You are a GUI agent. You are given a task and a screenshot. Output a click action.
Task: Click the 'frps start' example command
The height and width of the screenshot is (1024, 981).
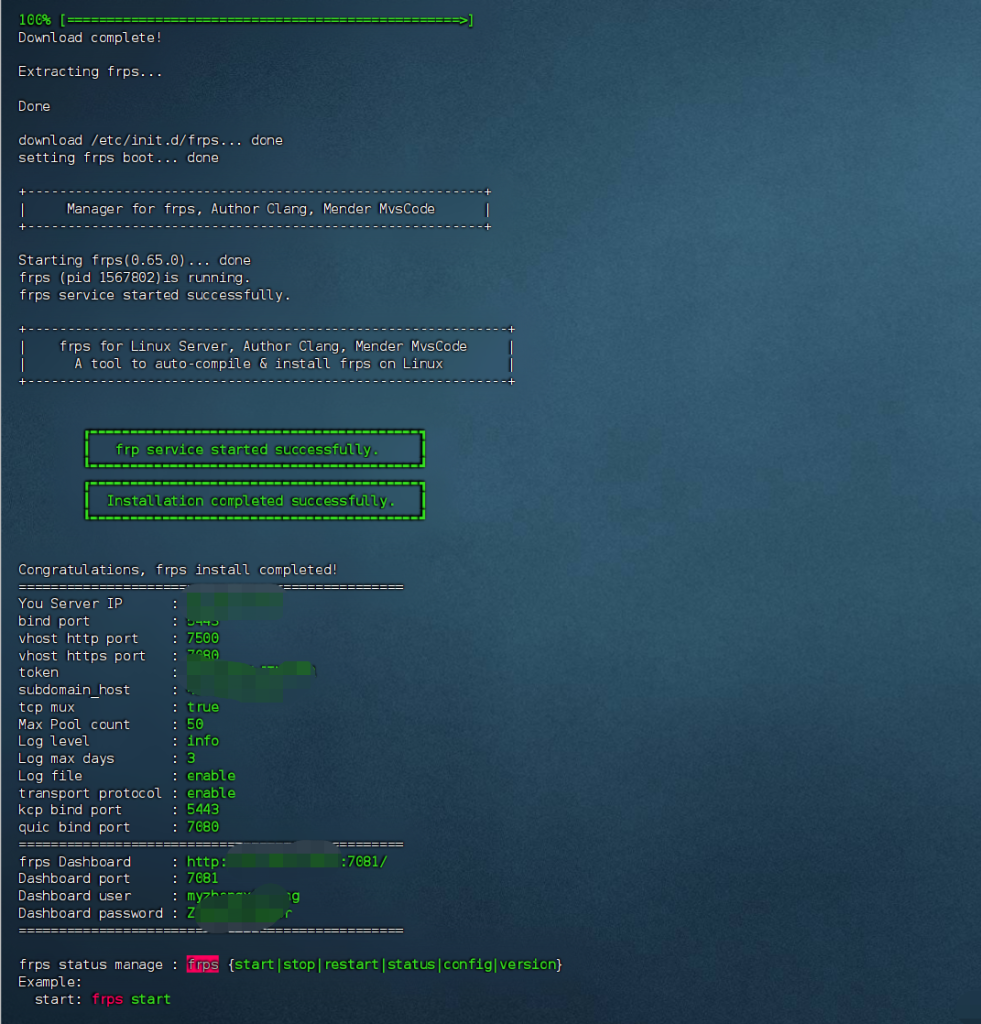pyautogui.click(x=131, y=999)
